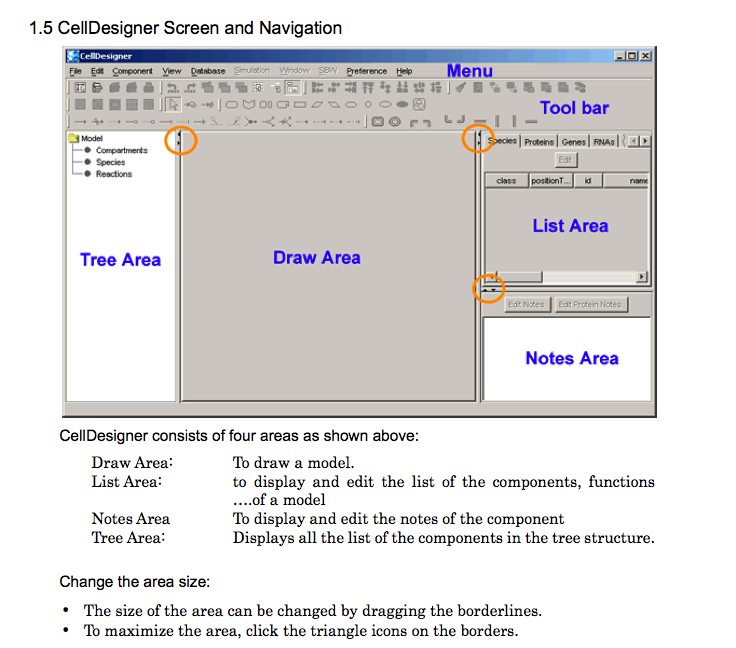The height and width of the screenshot is (648, 736).
Task: Choose the first state transition arrow tool
Action: coord(82,121)
